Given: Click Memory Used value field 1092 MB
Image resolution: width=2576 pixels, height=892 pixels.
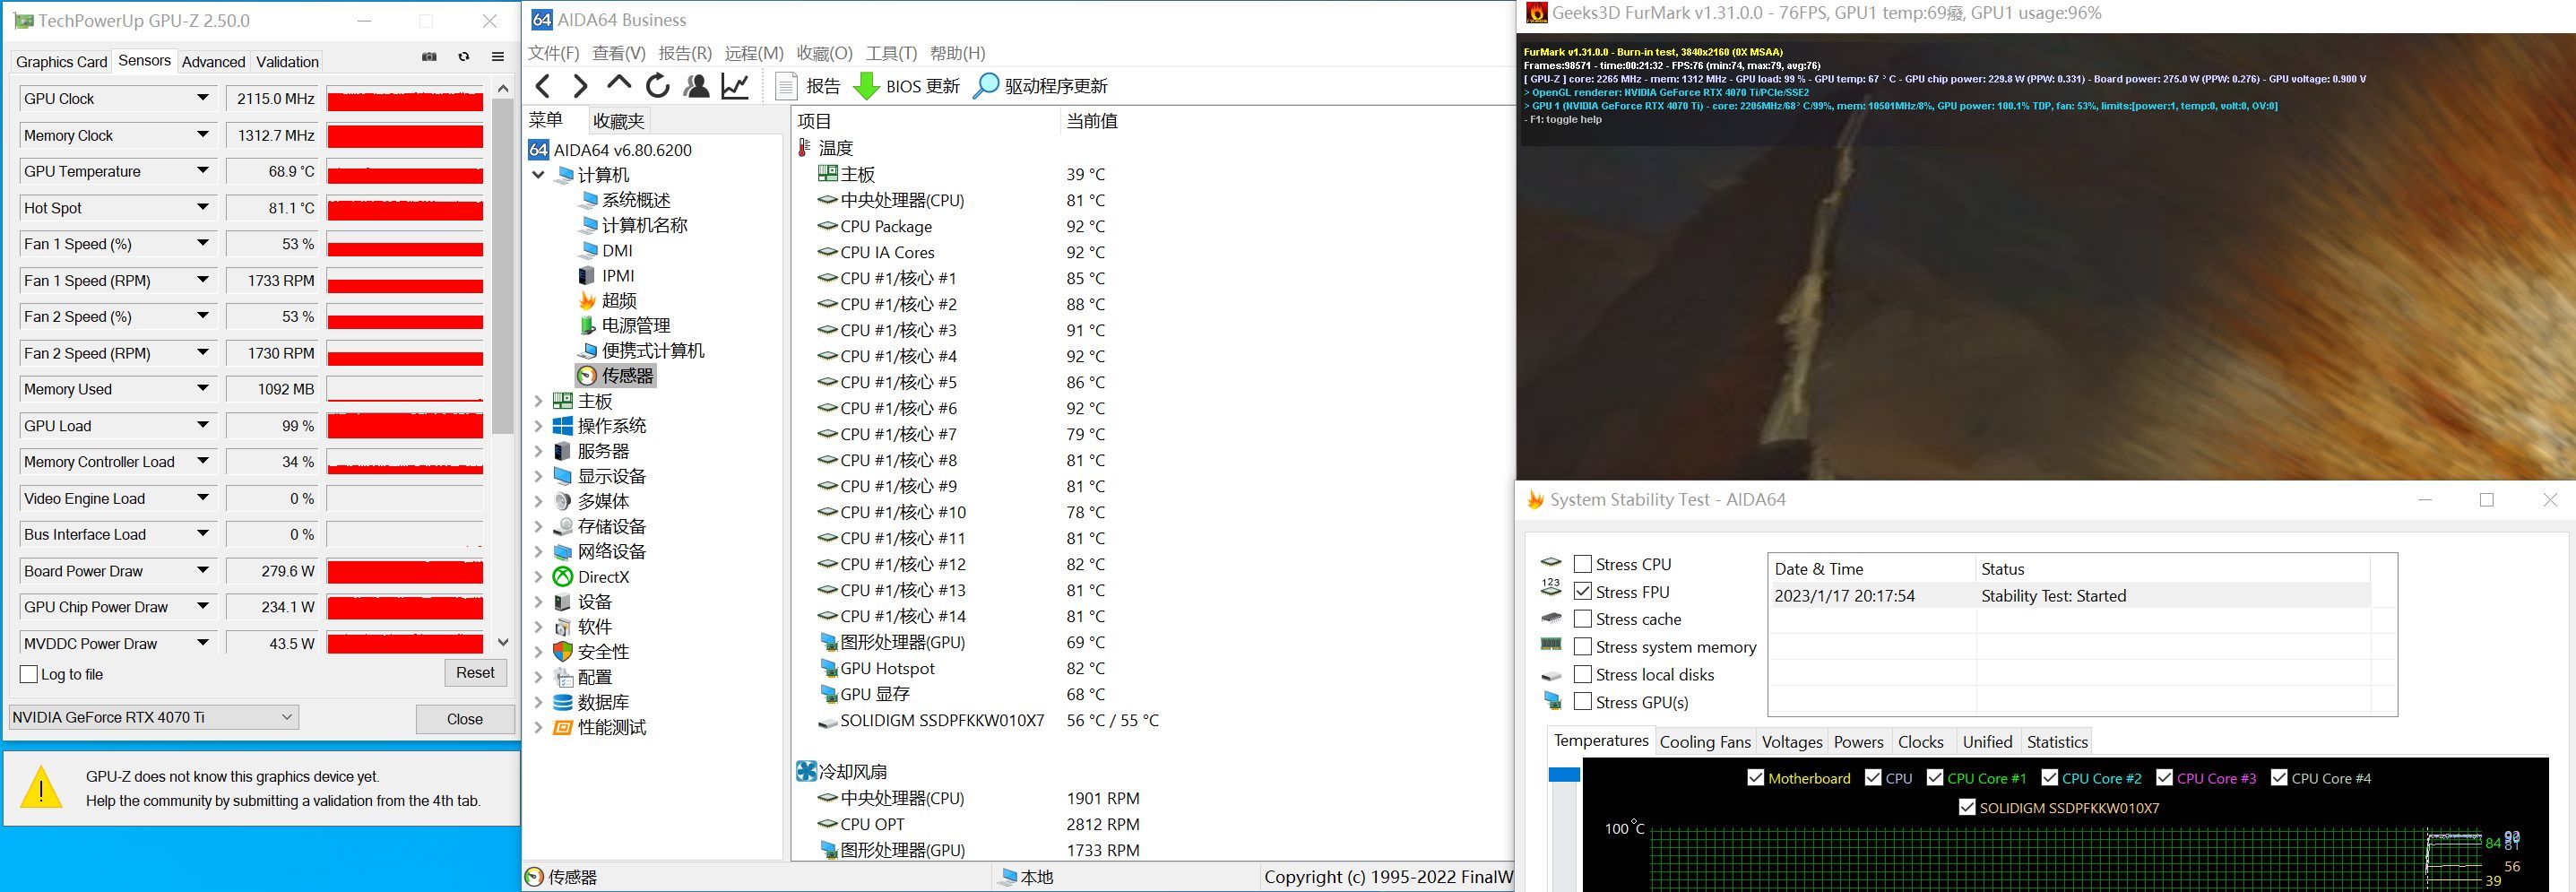Looking at the screenshot, I should [271, 389].
